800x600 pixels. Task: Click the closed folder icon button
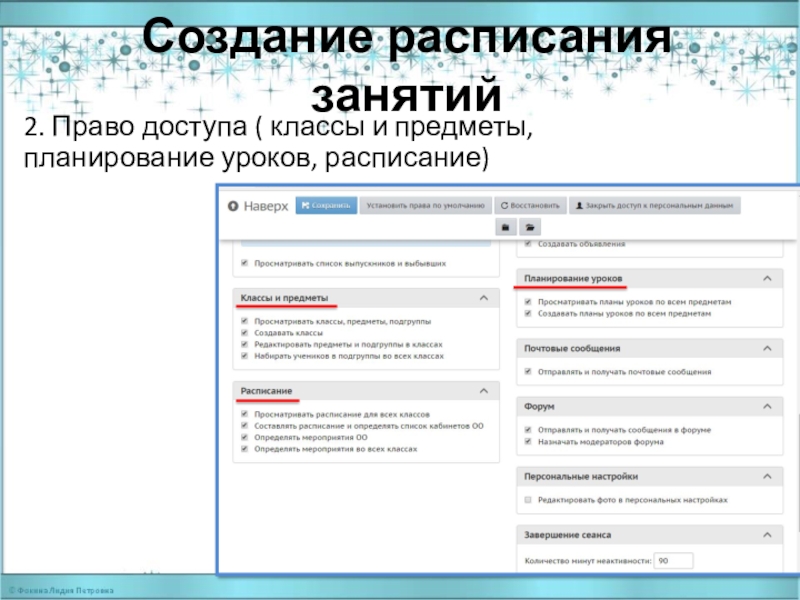[506, 227]
